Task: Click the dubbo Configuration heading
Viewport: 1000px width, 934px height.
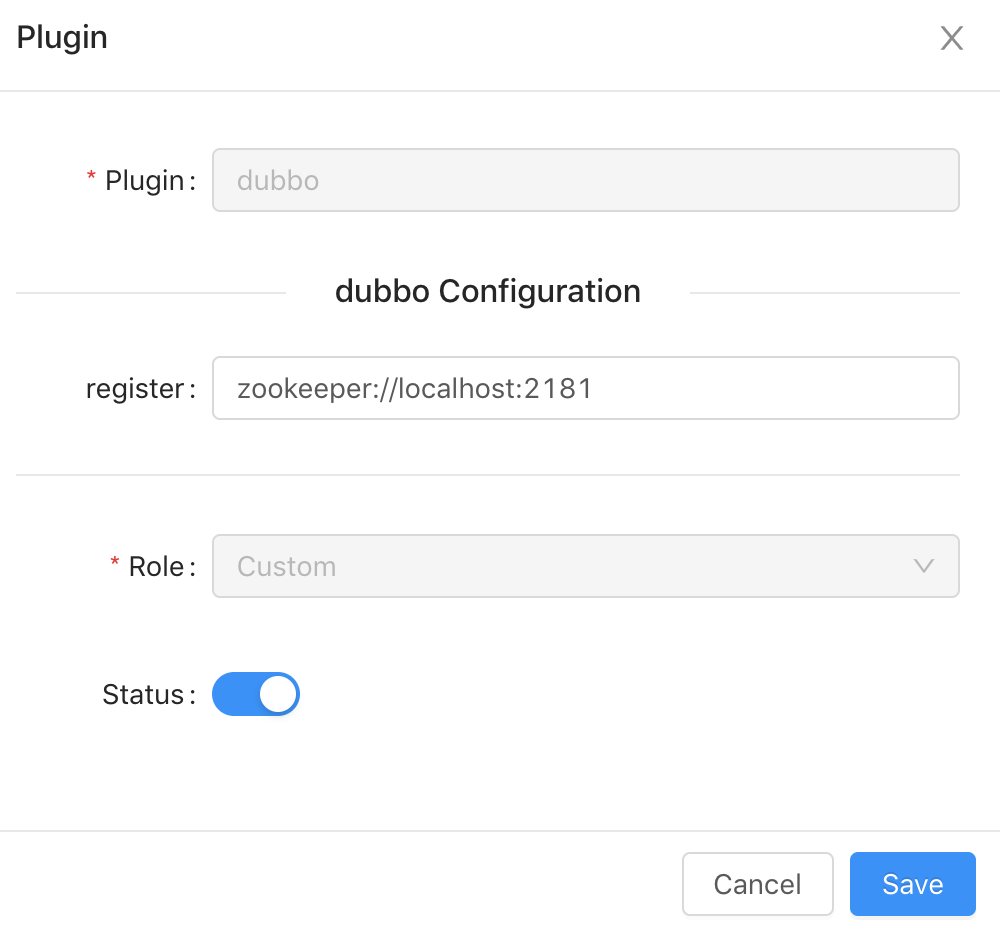Action: click(488, 291)
